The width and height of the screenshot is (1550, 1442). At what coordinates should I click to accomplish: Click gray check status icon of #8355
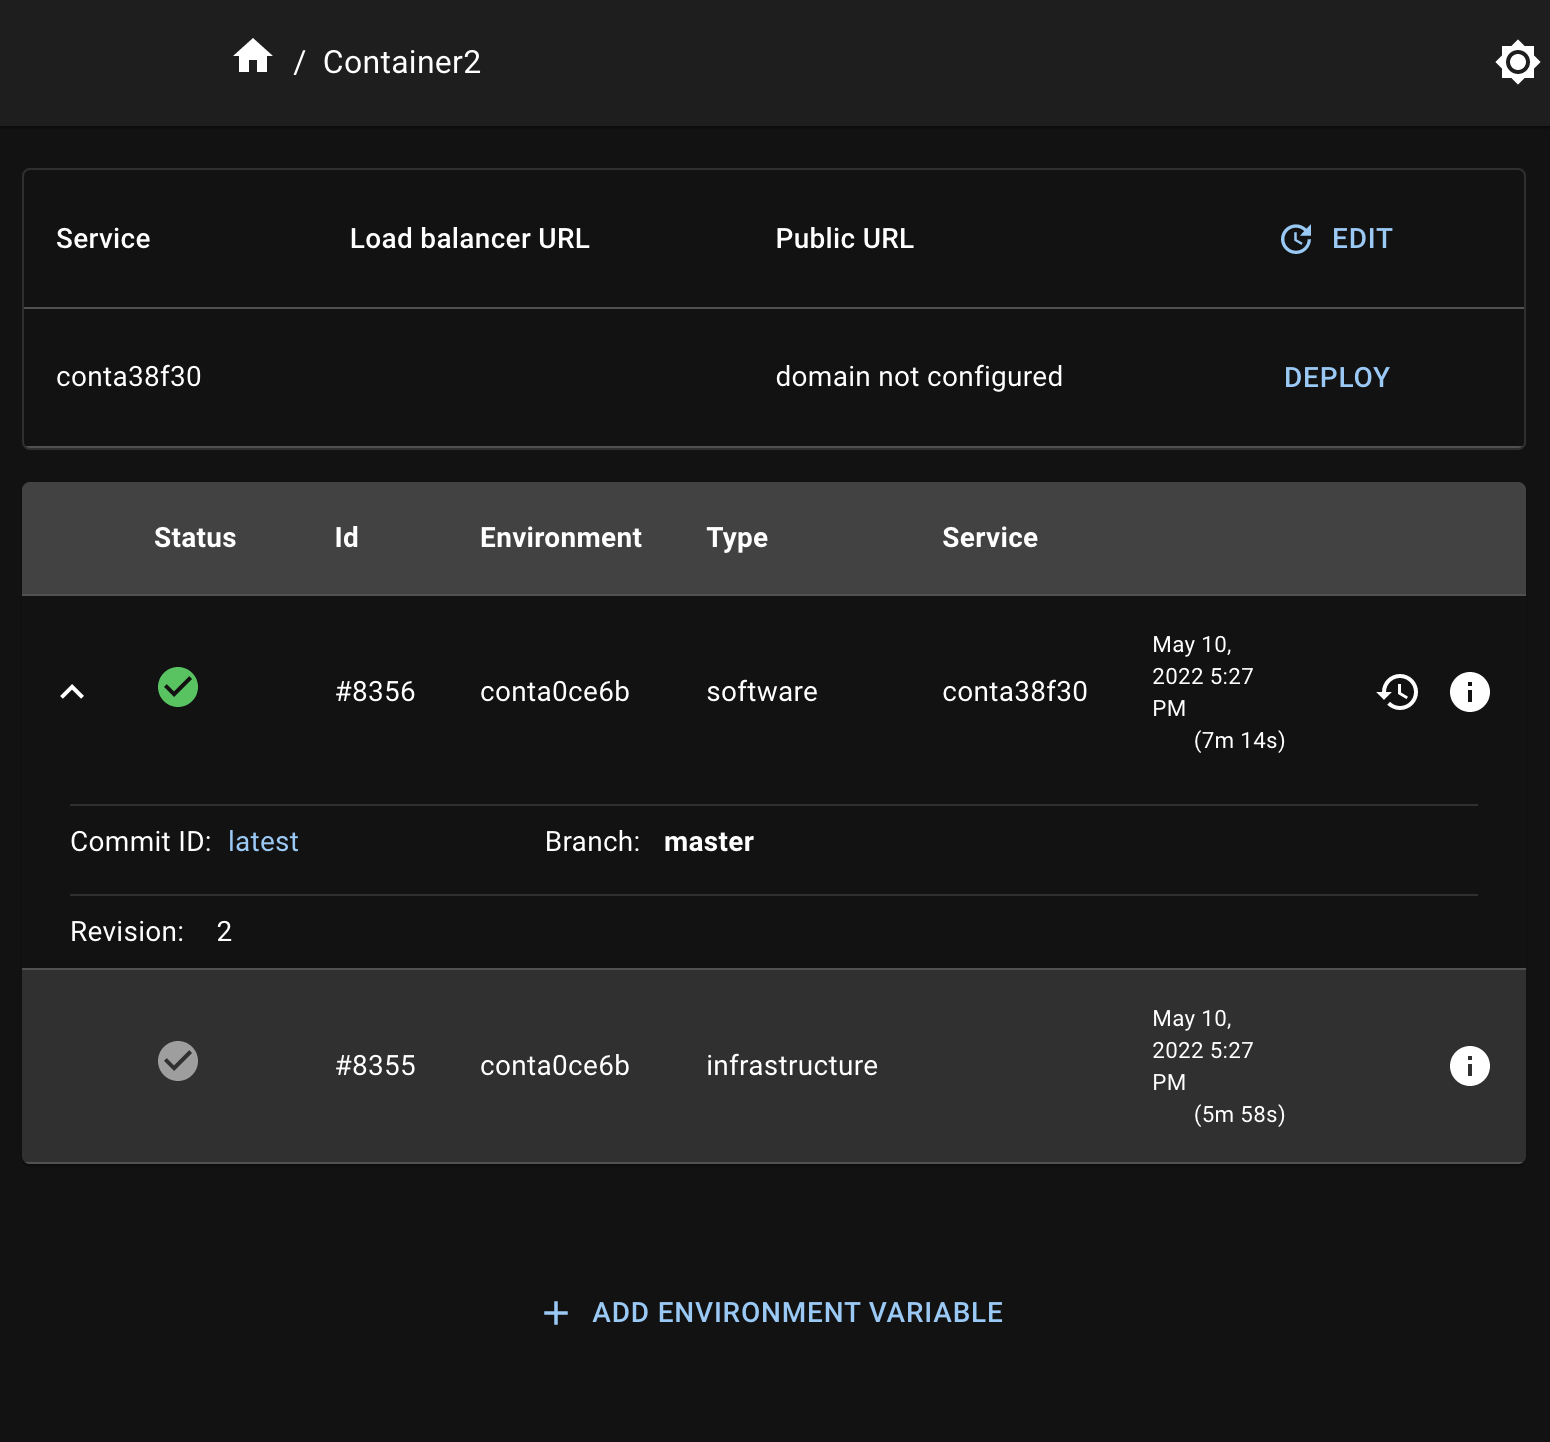pos(178,1061)
